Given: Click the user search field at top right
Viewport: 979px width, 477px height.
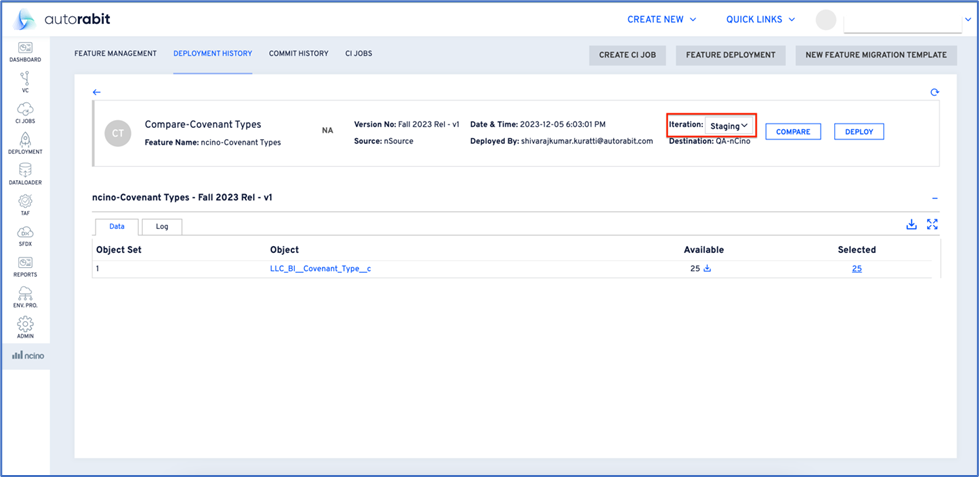Looking at the screenshot, I should pyautogui.click(x=902, y=20).
